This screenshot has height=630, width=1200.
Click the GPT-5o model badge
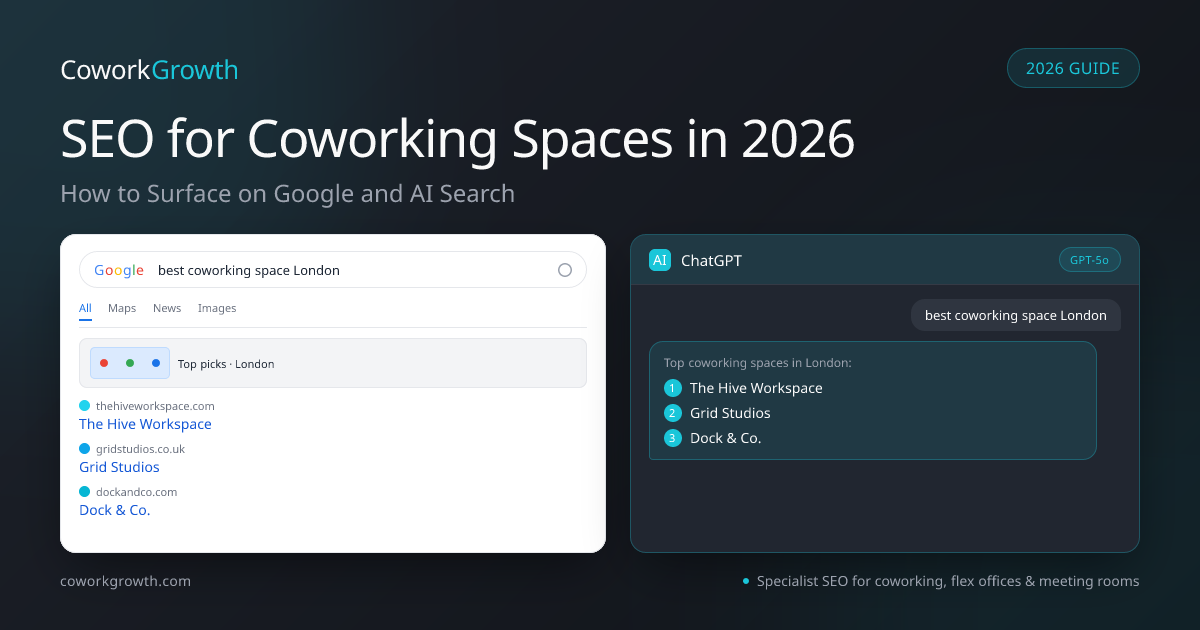coord(1090,260)
